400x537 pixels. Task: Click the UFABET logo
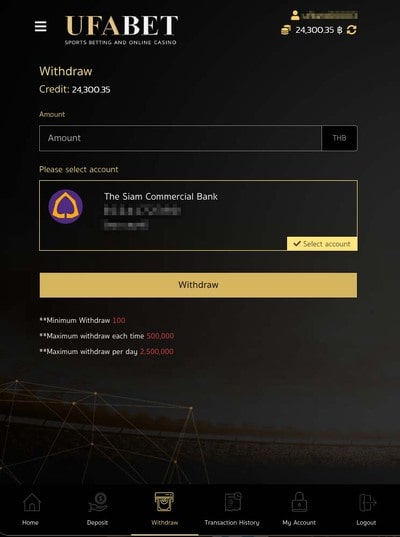121,30
